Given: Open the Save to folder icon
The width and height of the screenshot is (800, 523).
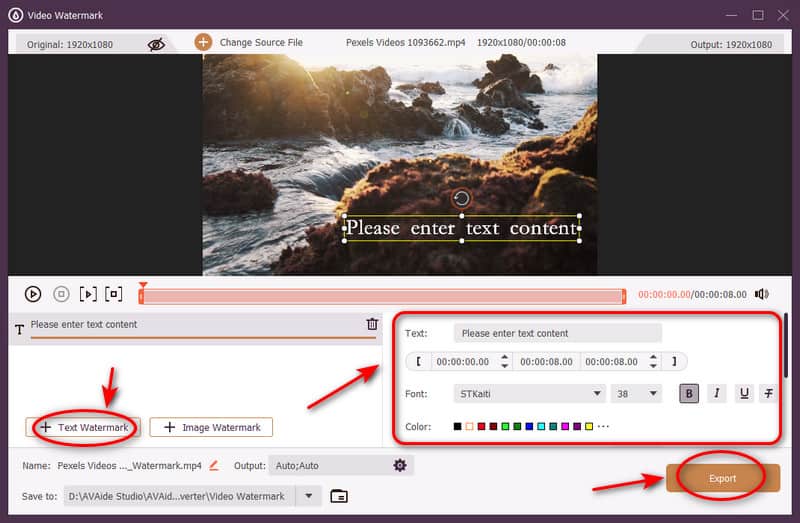Looking at the screenshot, I should 339,496.
